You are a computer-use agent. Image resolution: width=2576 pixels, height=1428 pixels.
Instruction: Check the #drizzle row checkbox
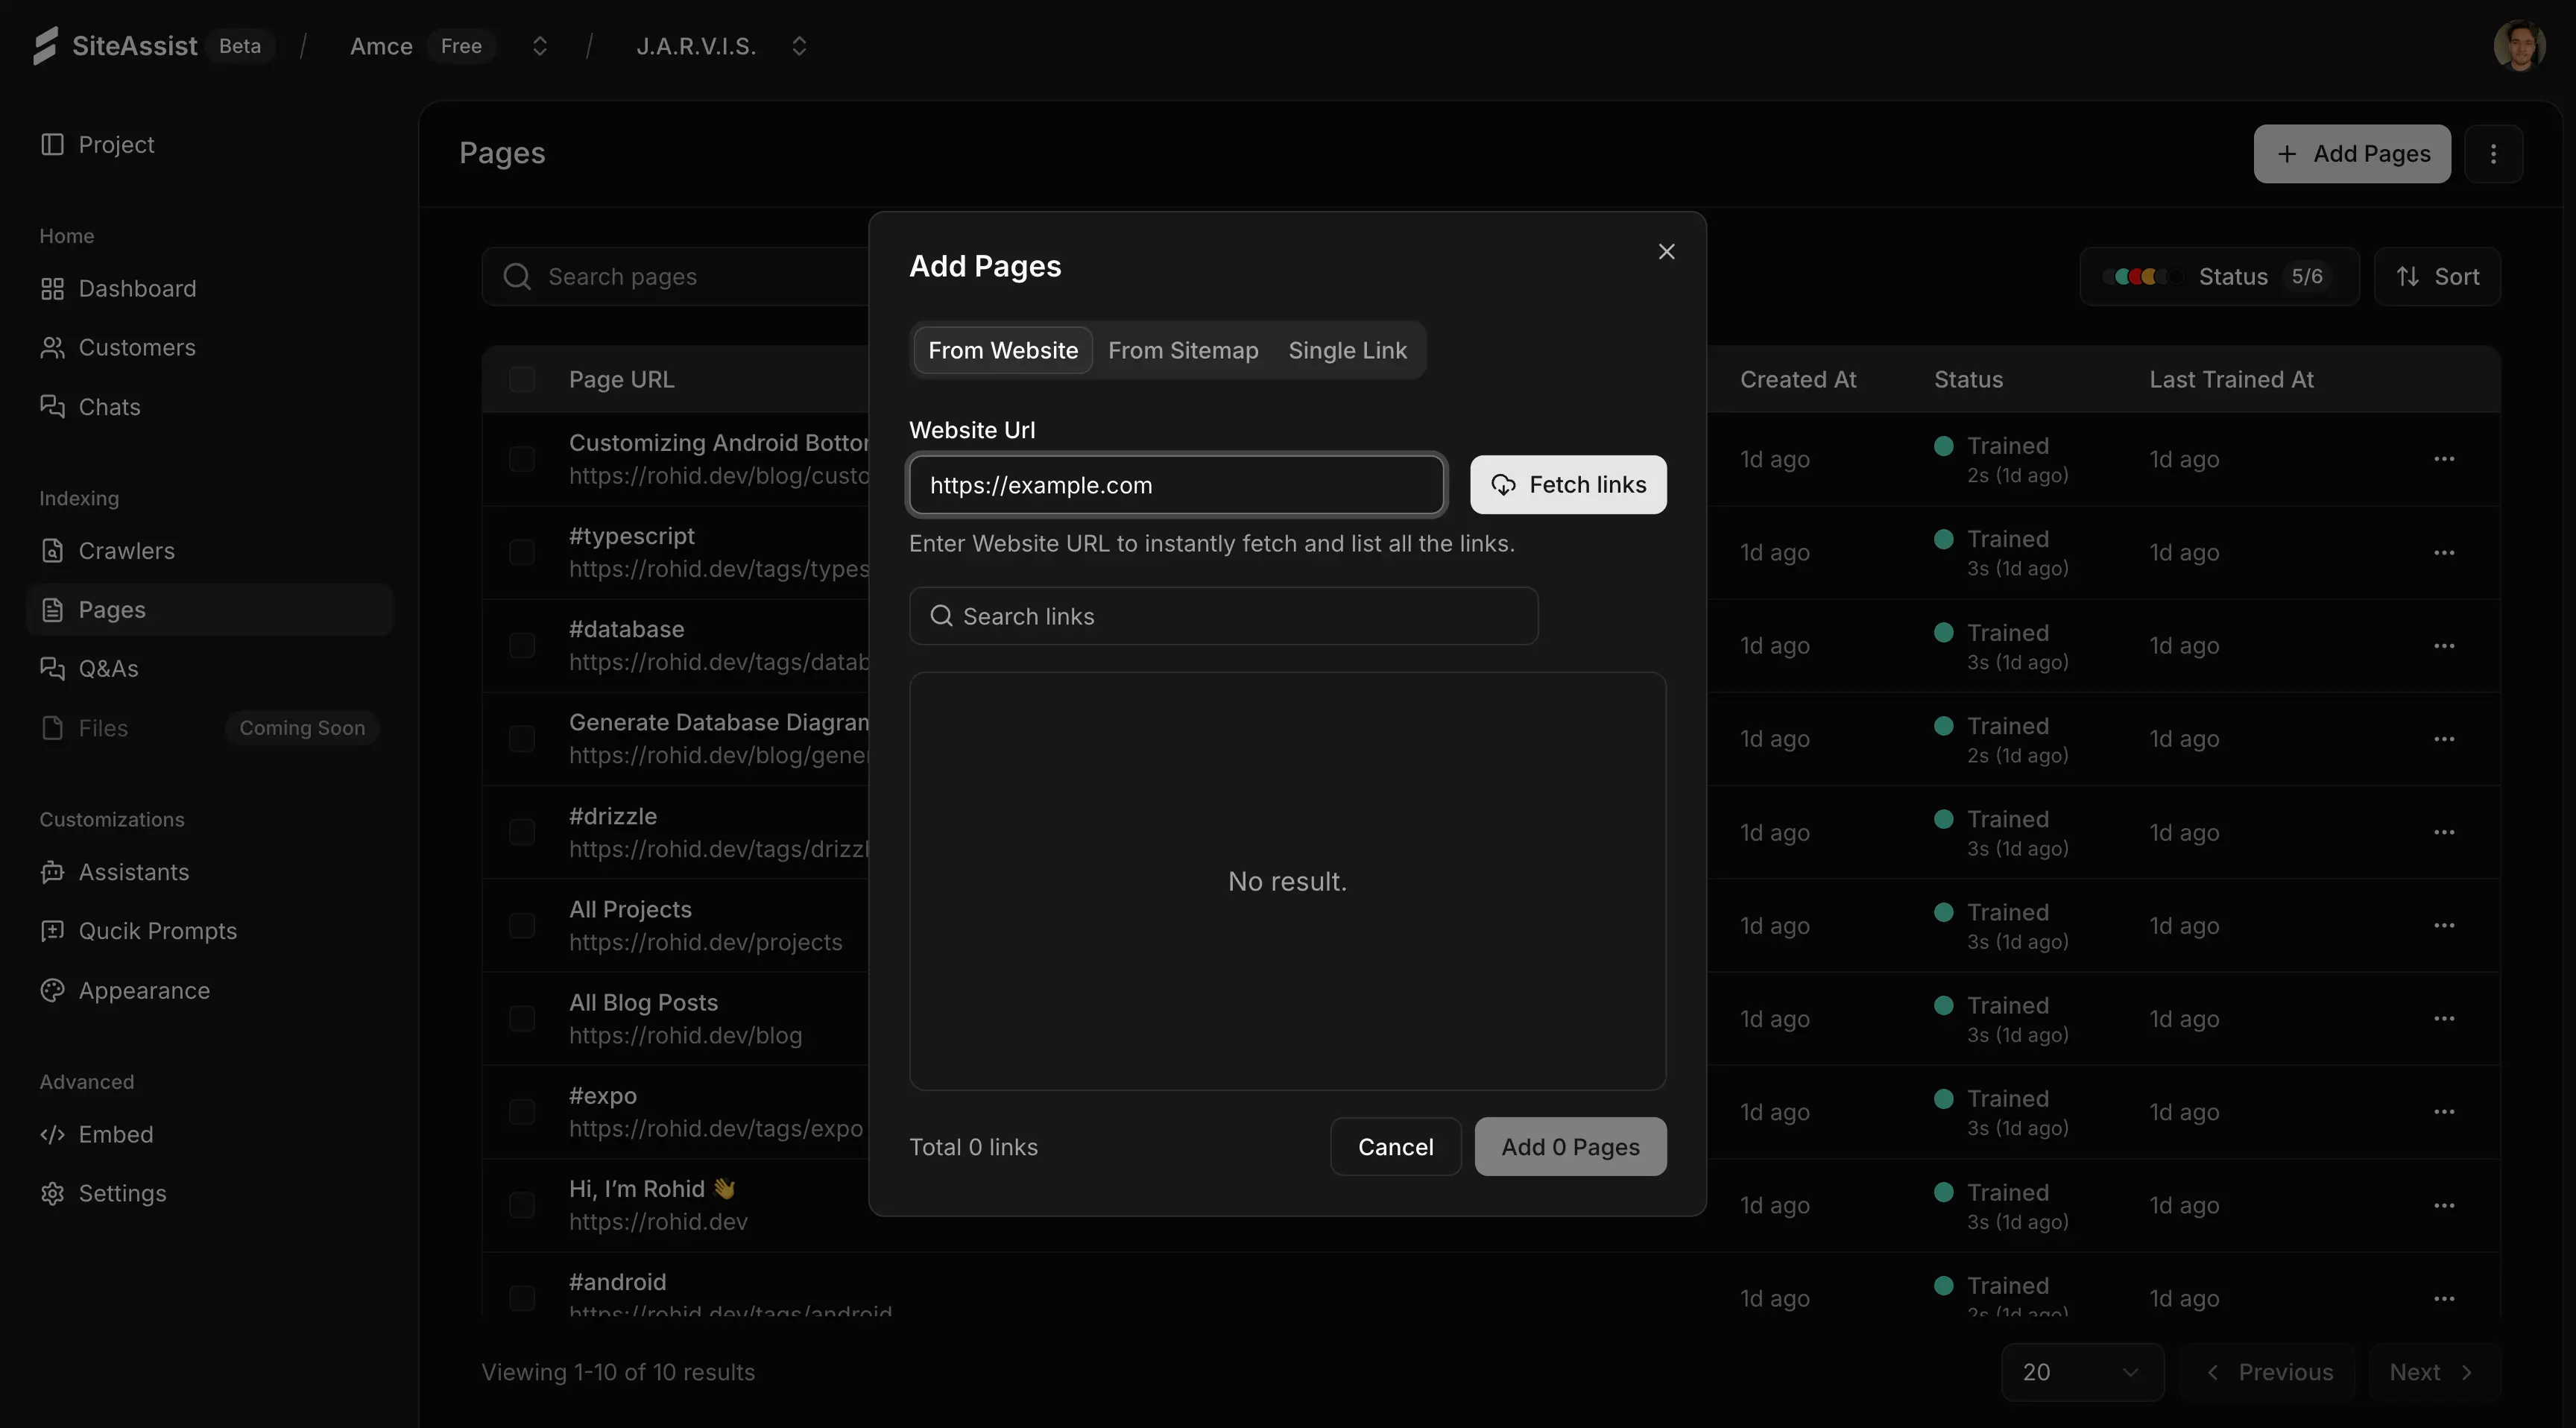point(522,833)
